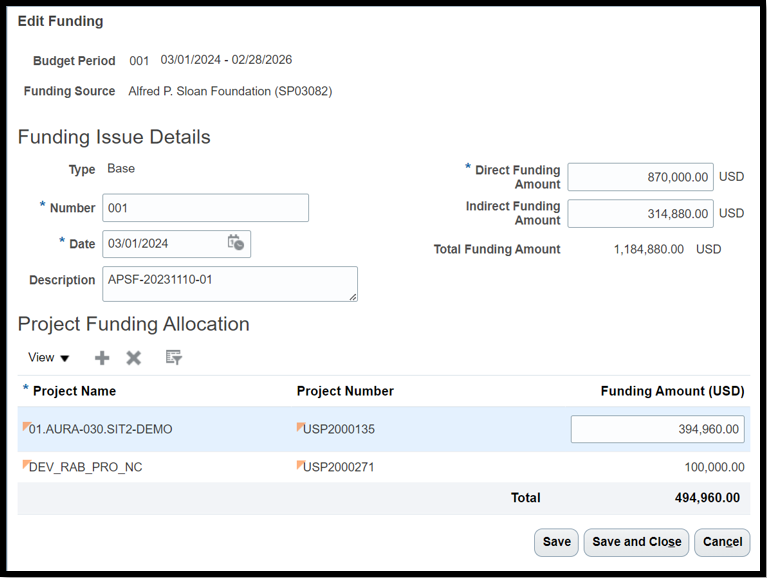Click the query by example filter icon
The height and width of the screenshot is (578, 767).
click(x=173, y=358)
